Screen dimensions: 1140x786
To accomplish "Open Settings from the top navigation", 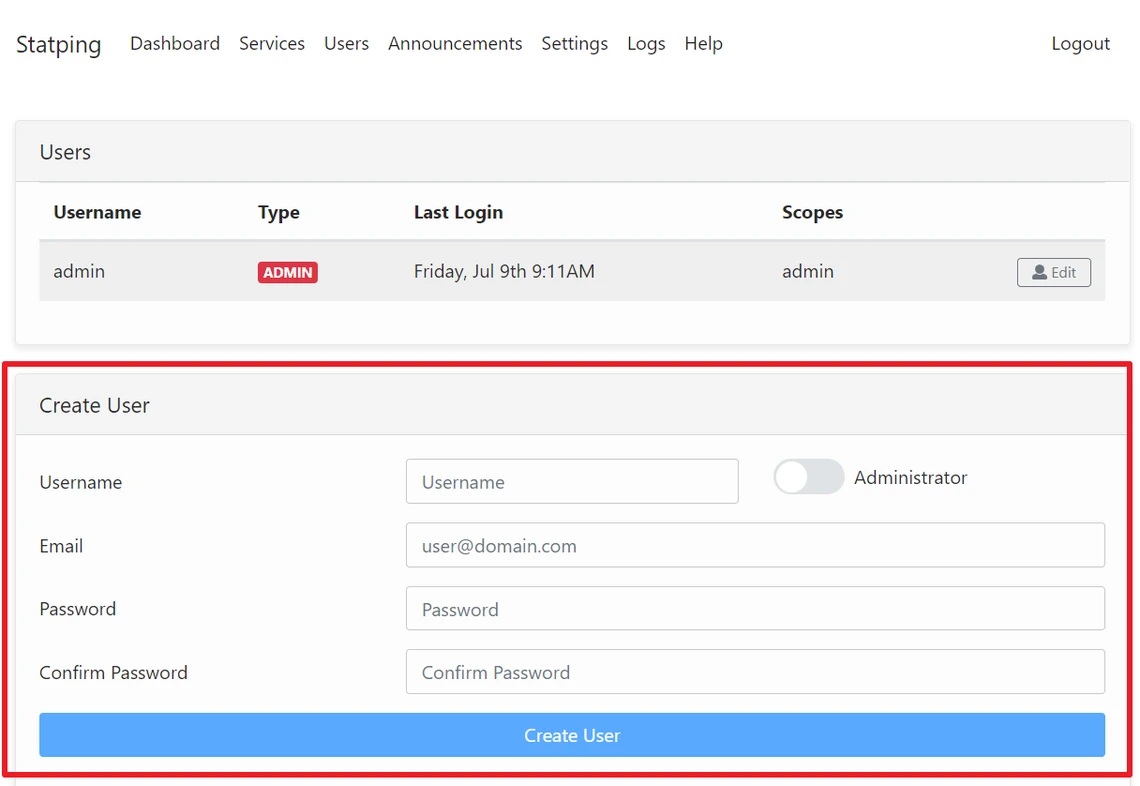I will click(x=574, y=44).
